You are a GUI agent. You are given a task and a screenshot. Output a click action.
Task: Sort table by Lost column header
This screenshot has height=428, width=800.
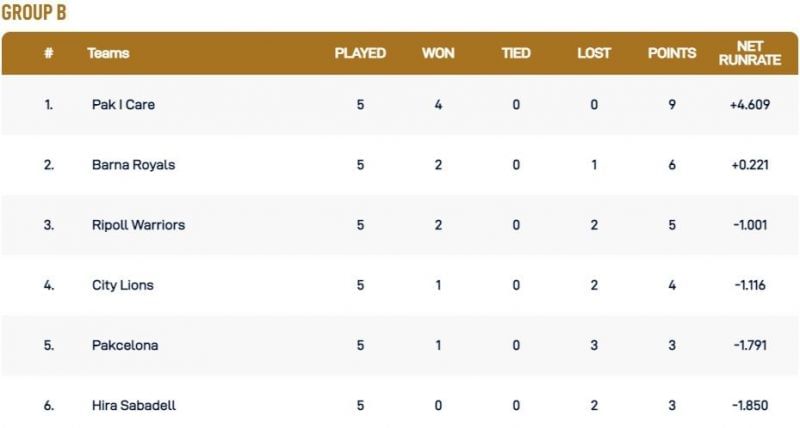[x=594, y=53]
